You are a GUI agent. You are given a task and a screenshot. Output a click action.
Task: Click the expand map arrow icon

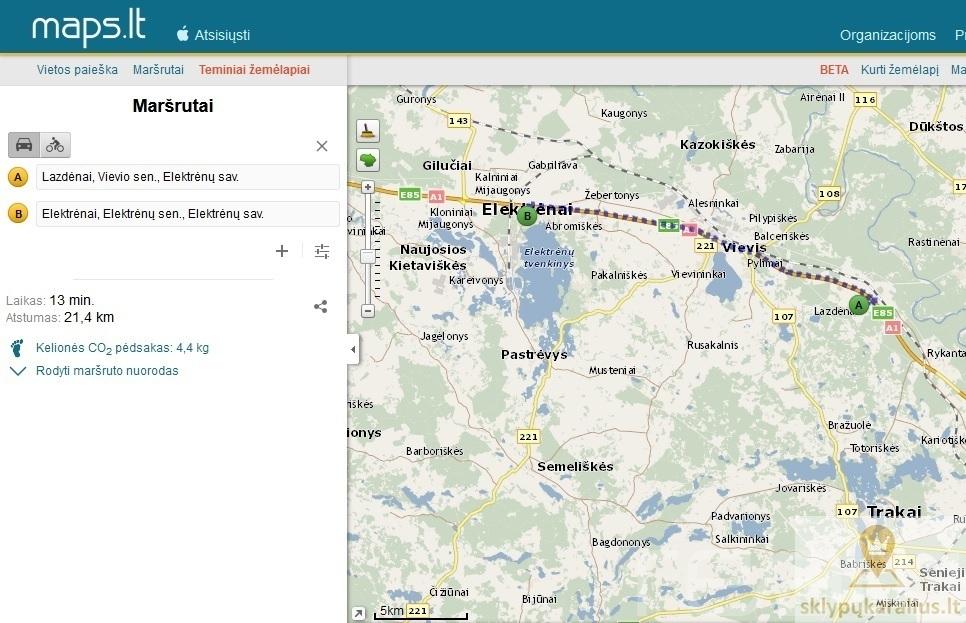click(x=358, y=613)
